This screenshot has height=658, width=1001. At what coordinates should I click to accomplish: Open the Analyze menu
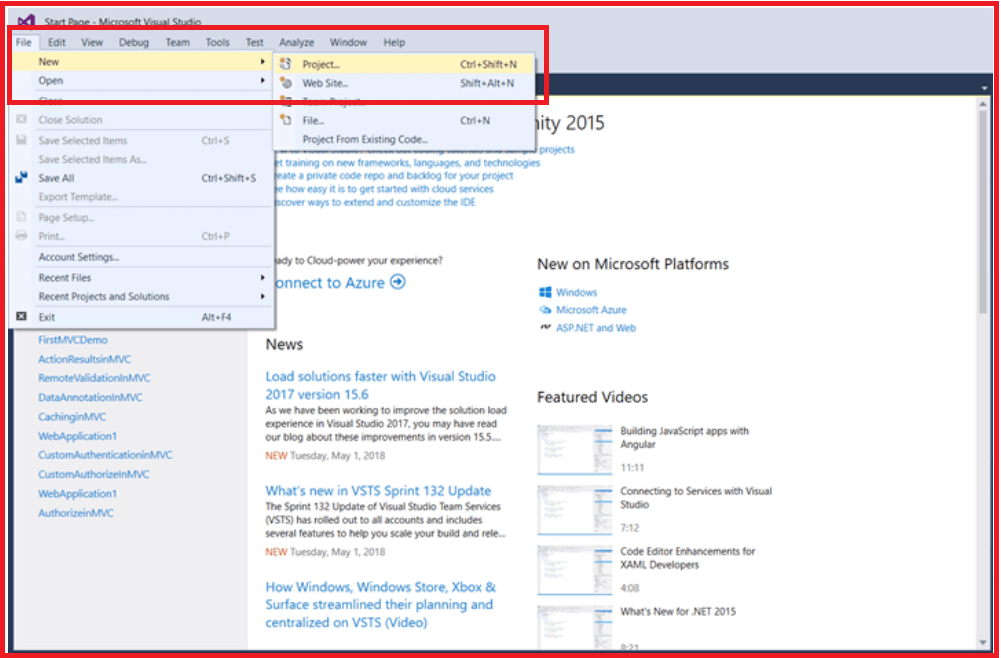(296, 42)
